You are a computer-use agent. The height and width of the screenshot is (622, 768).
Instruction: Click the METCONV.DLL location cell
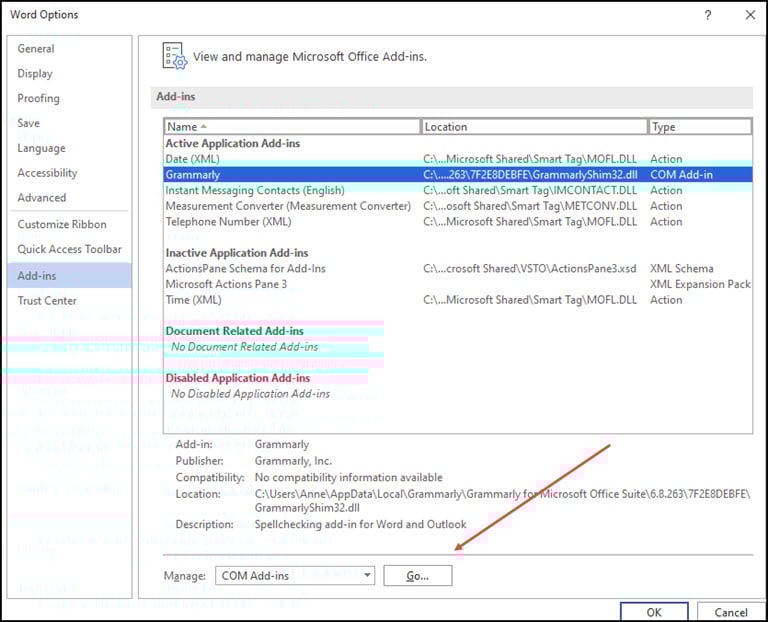[530, 206]
